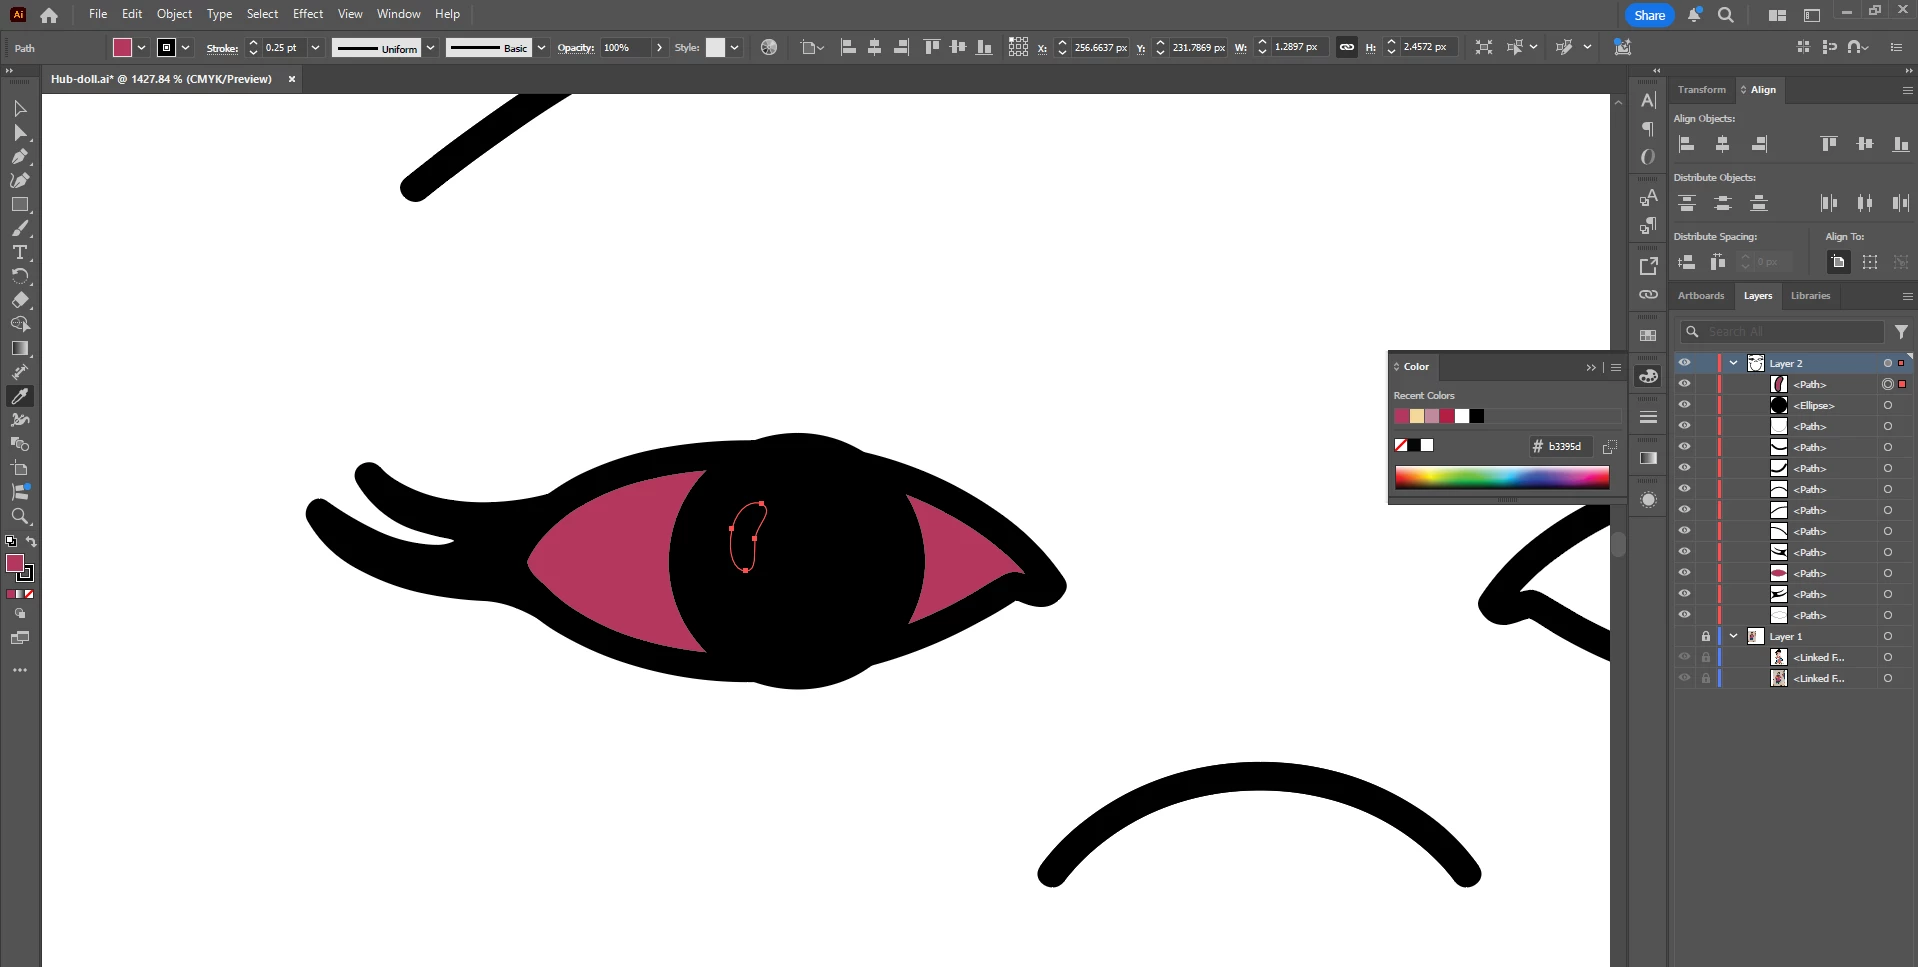The image size is (1918, 967).
Task: Click the Stroke label link
Action: tap(222, 48)
